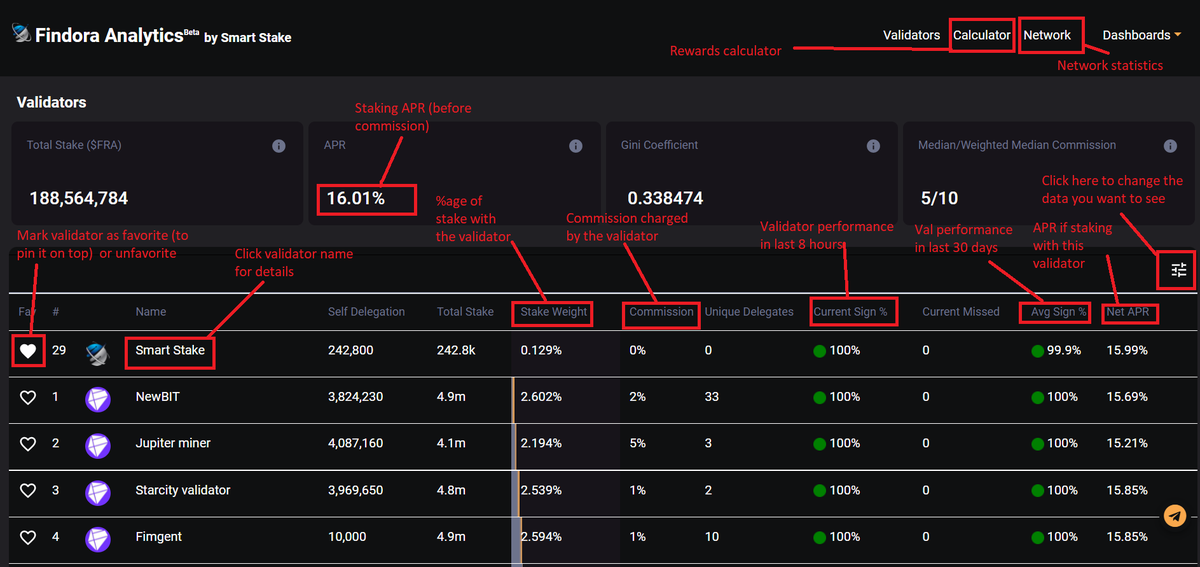
Task: Click Smart Stake validator logo icon
Action: pos(98,352)
